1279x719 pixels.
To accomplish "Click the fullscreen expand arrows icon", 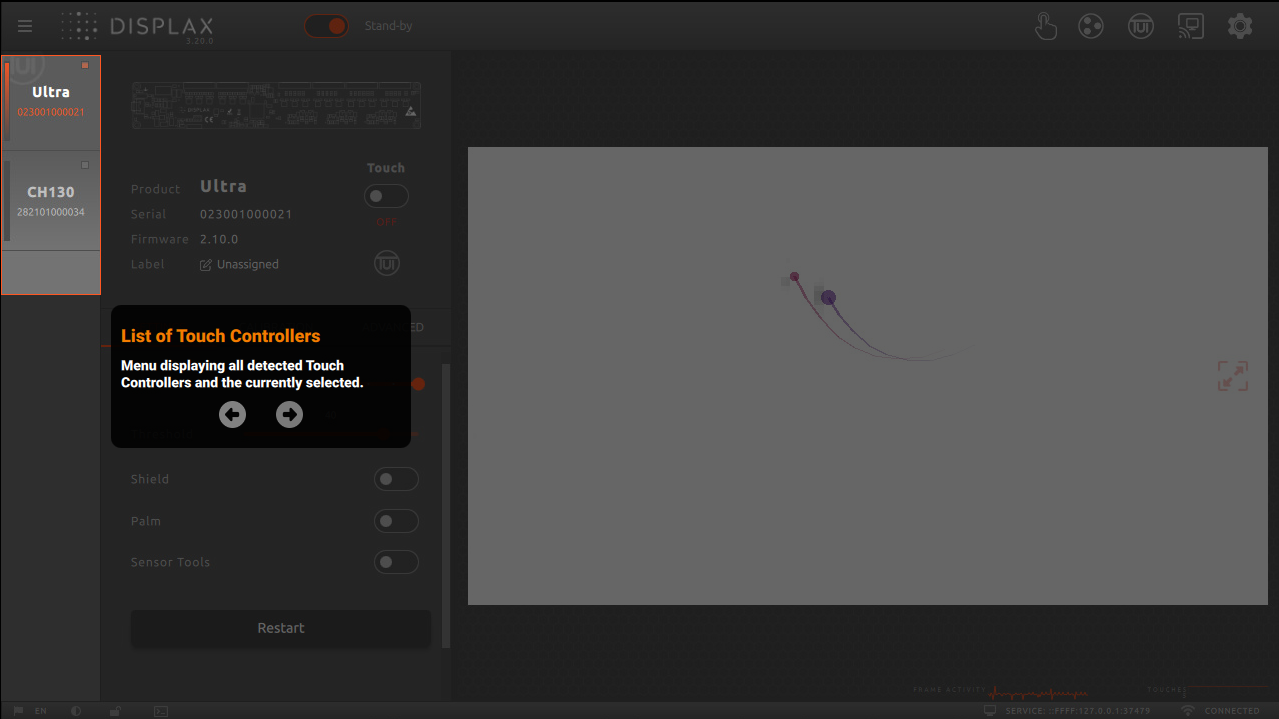I will (1232, 376).
